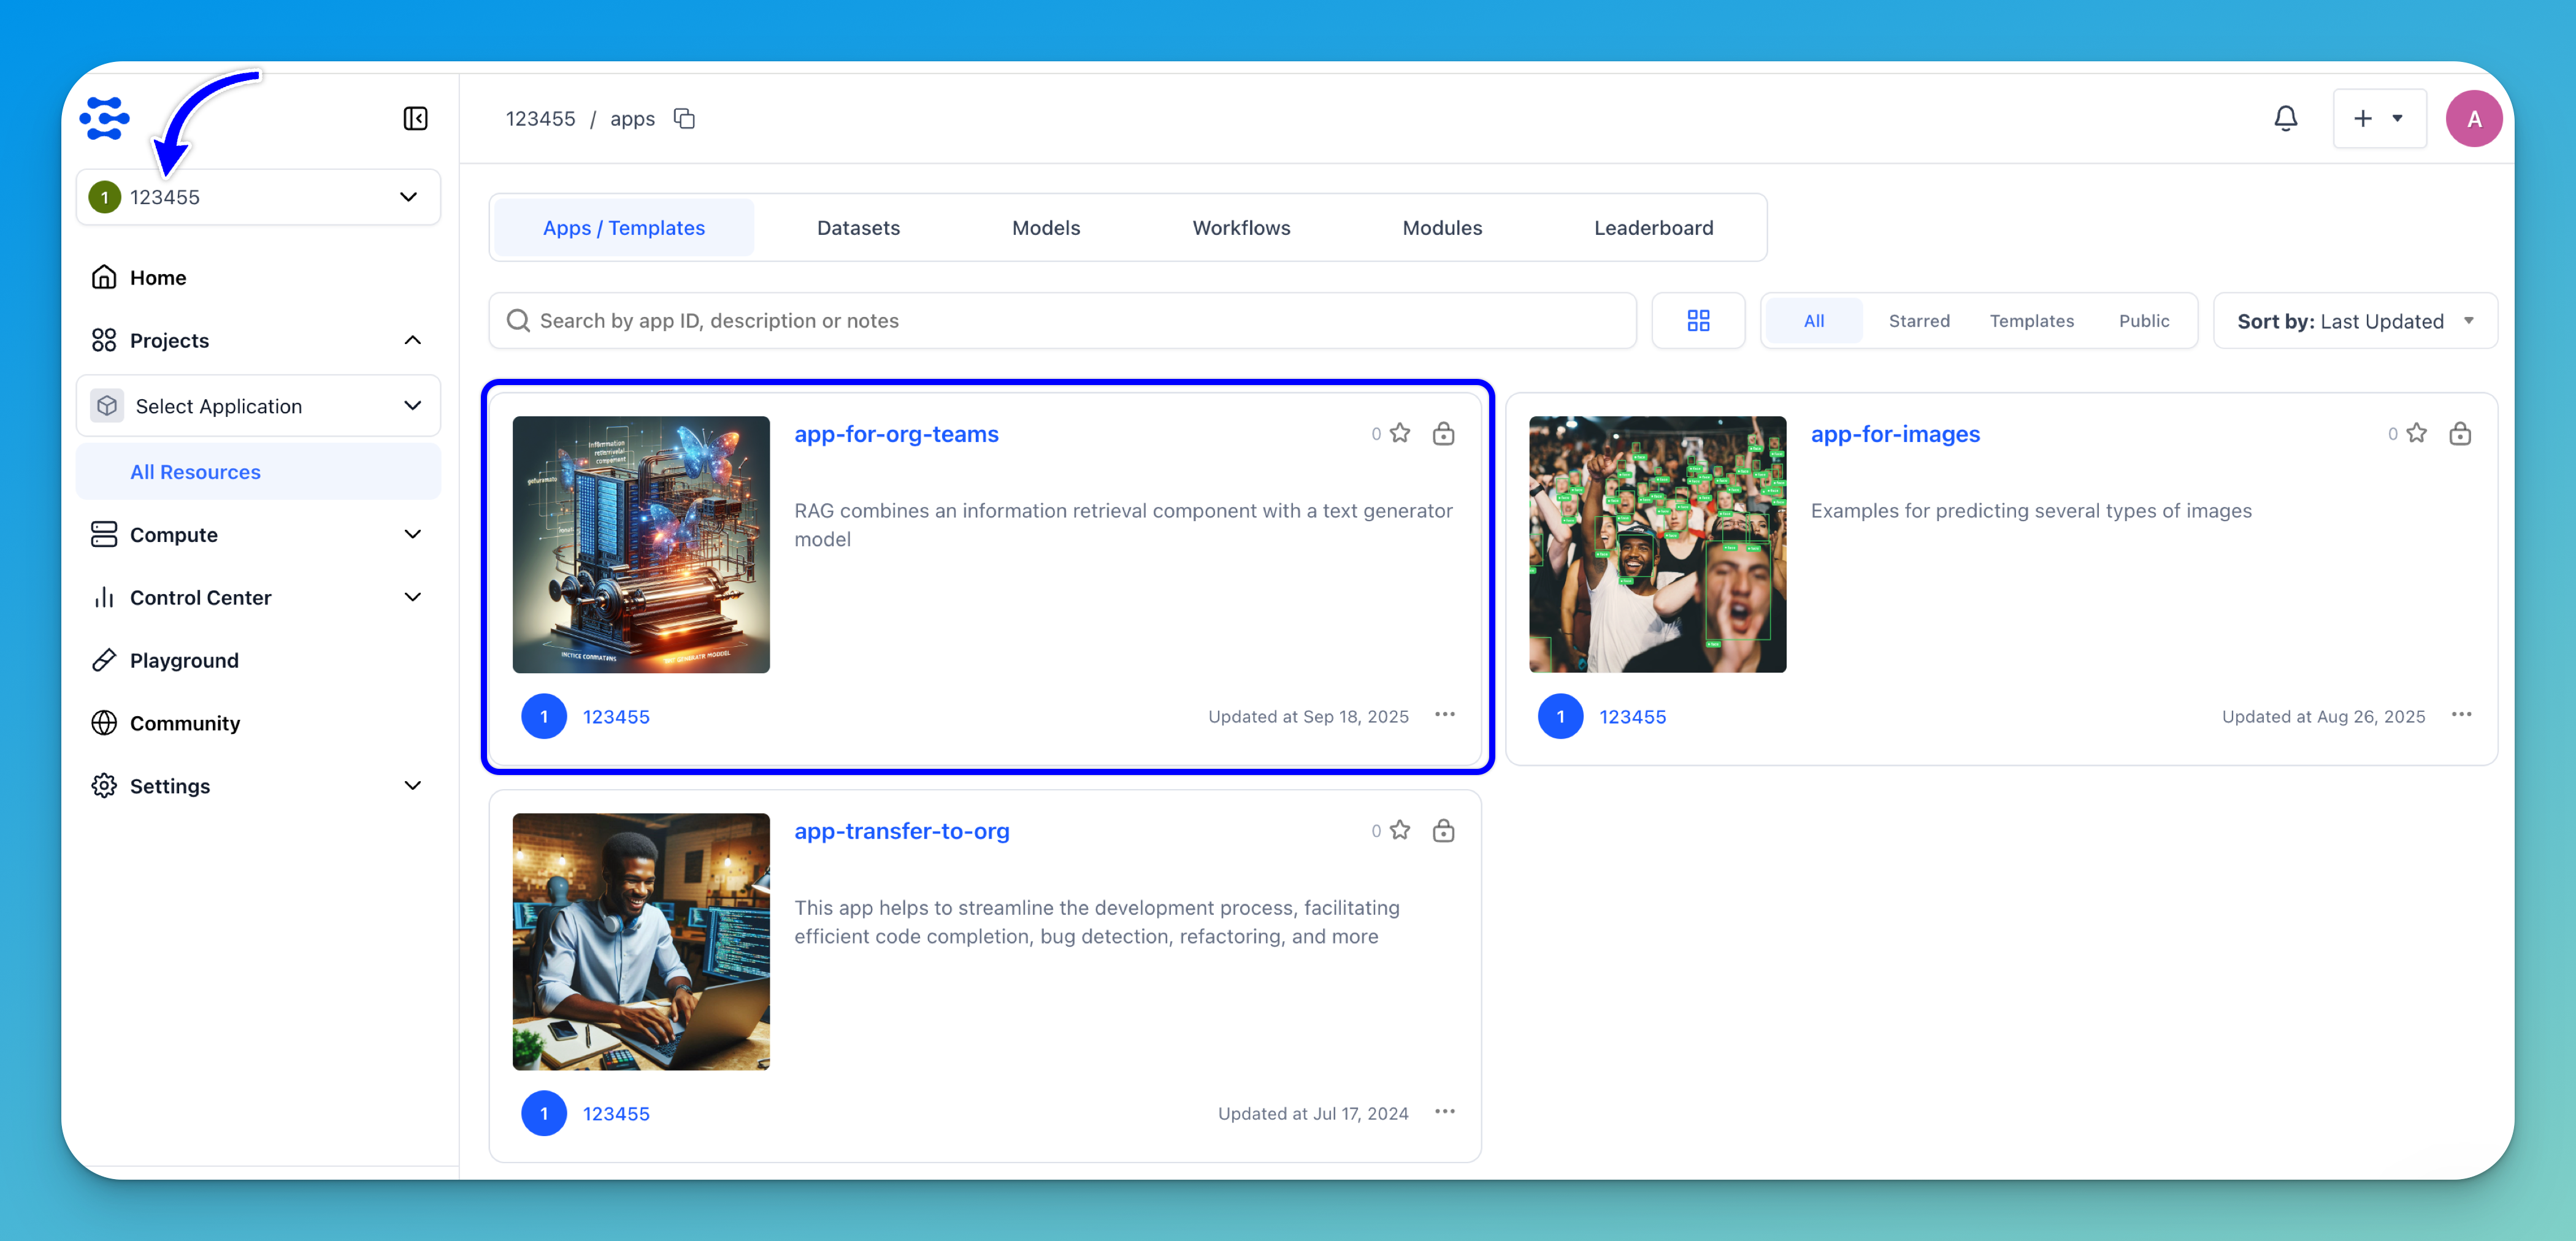The height and width of the screenshot is (1241, 2576).
Task: Click owner avatar on app-transfer-to-org card
Action: [x=544, y=1113]
